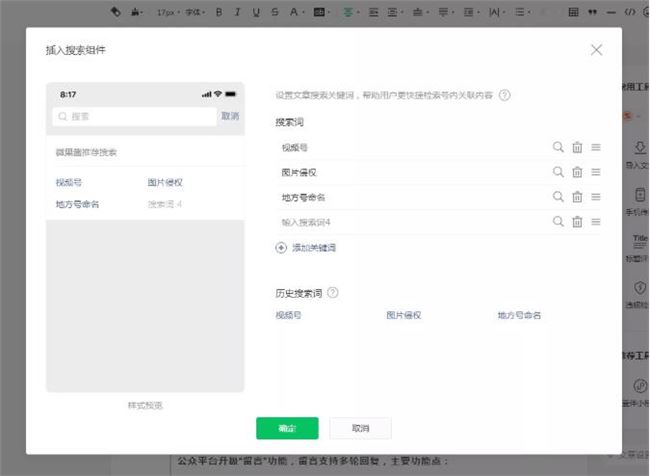The image size is (650, 476).
Task: Click the magnifier icon in the 输入搜索词4 row
Action: 558,221
